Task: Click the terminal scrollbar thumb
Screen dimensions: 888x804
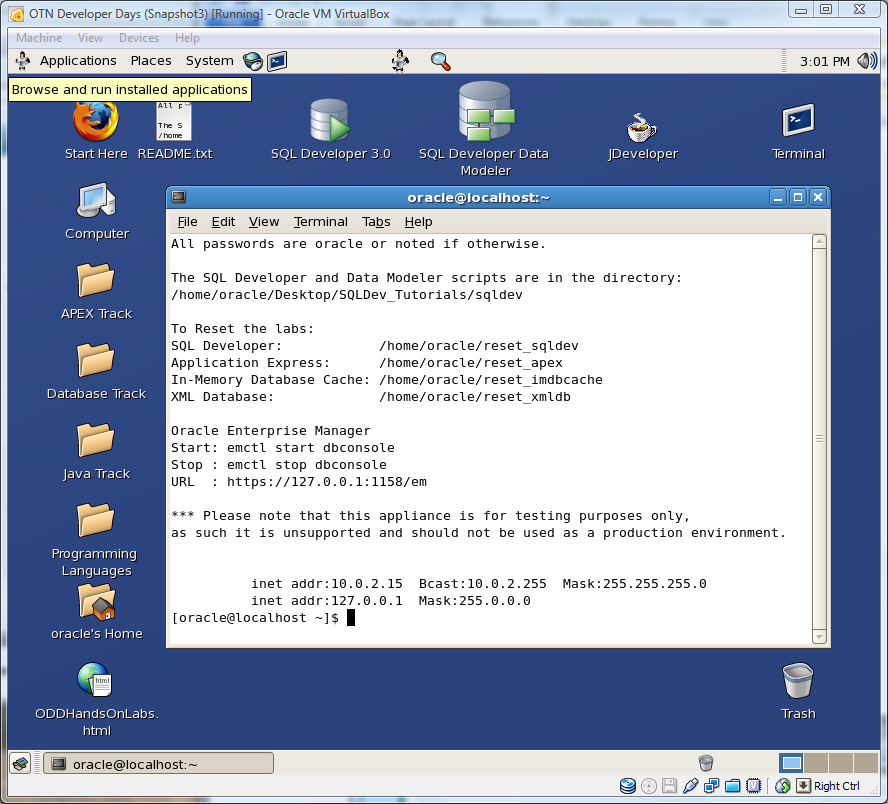Action: [819, 439]
